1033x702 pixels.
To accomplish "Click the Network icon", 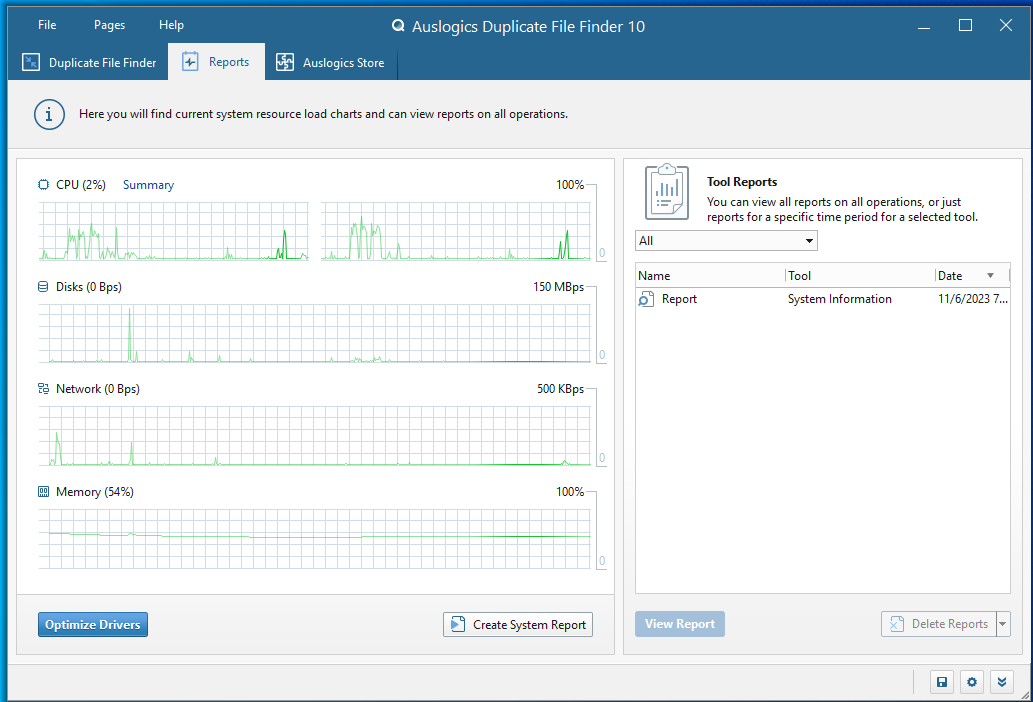I will (43, 389).
